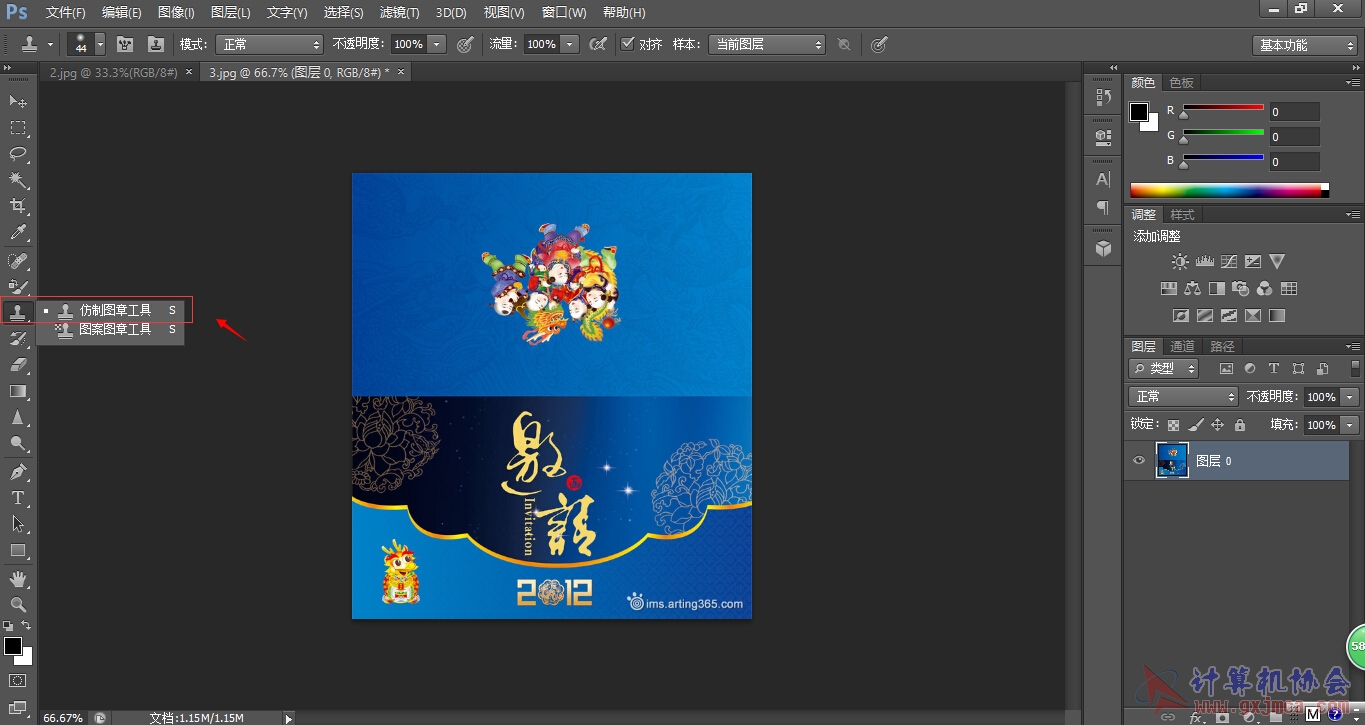Image resolution: width=1365 pixels, height=725 pixels.
Task: Toggle the 对齐 (Aligned) checkbox
Action: [628, 44]
